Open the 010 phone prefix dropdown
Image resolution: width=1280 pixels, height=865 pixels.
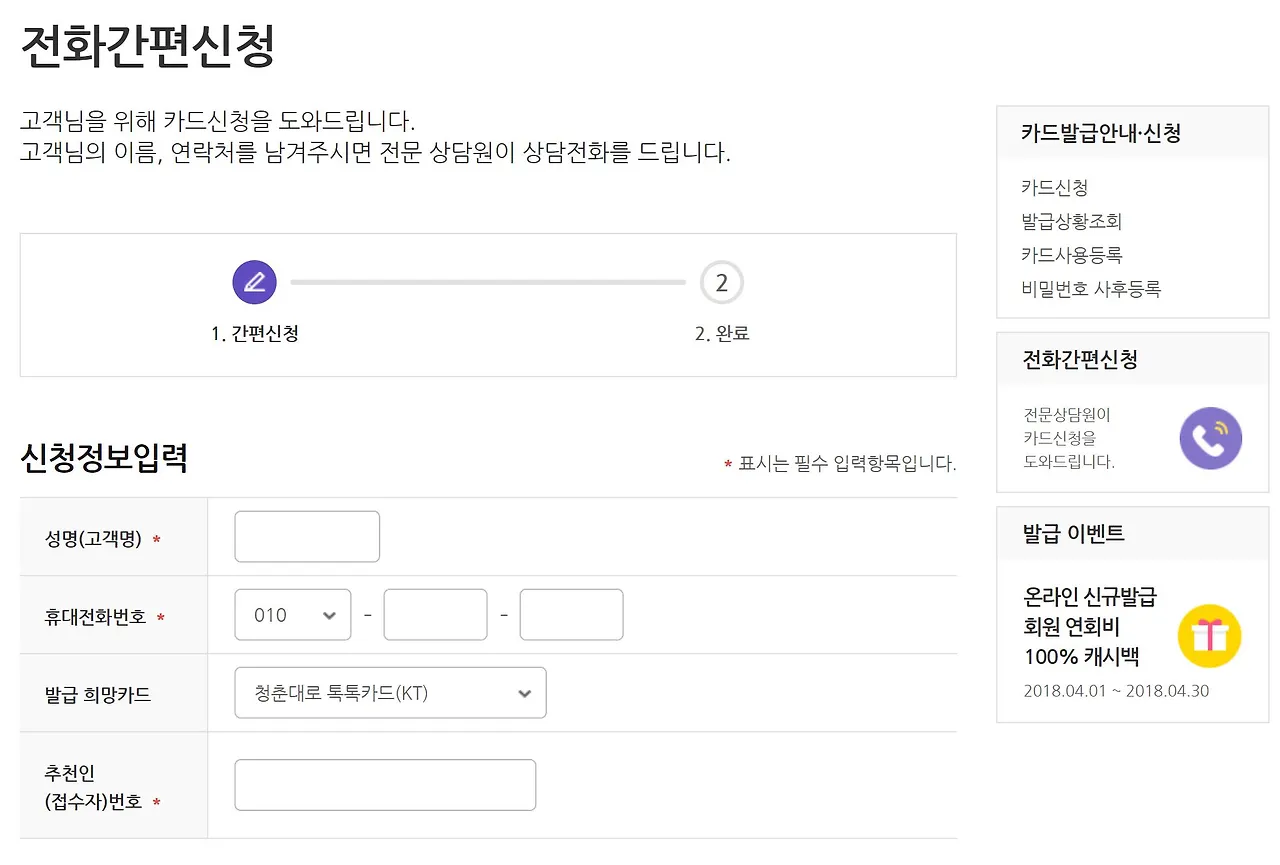293,615
